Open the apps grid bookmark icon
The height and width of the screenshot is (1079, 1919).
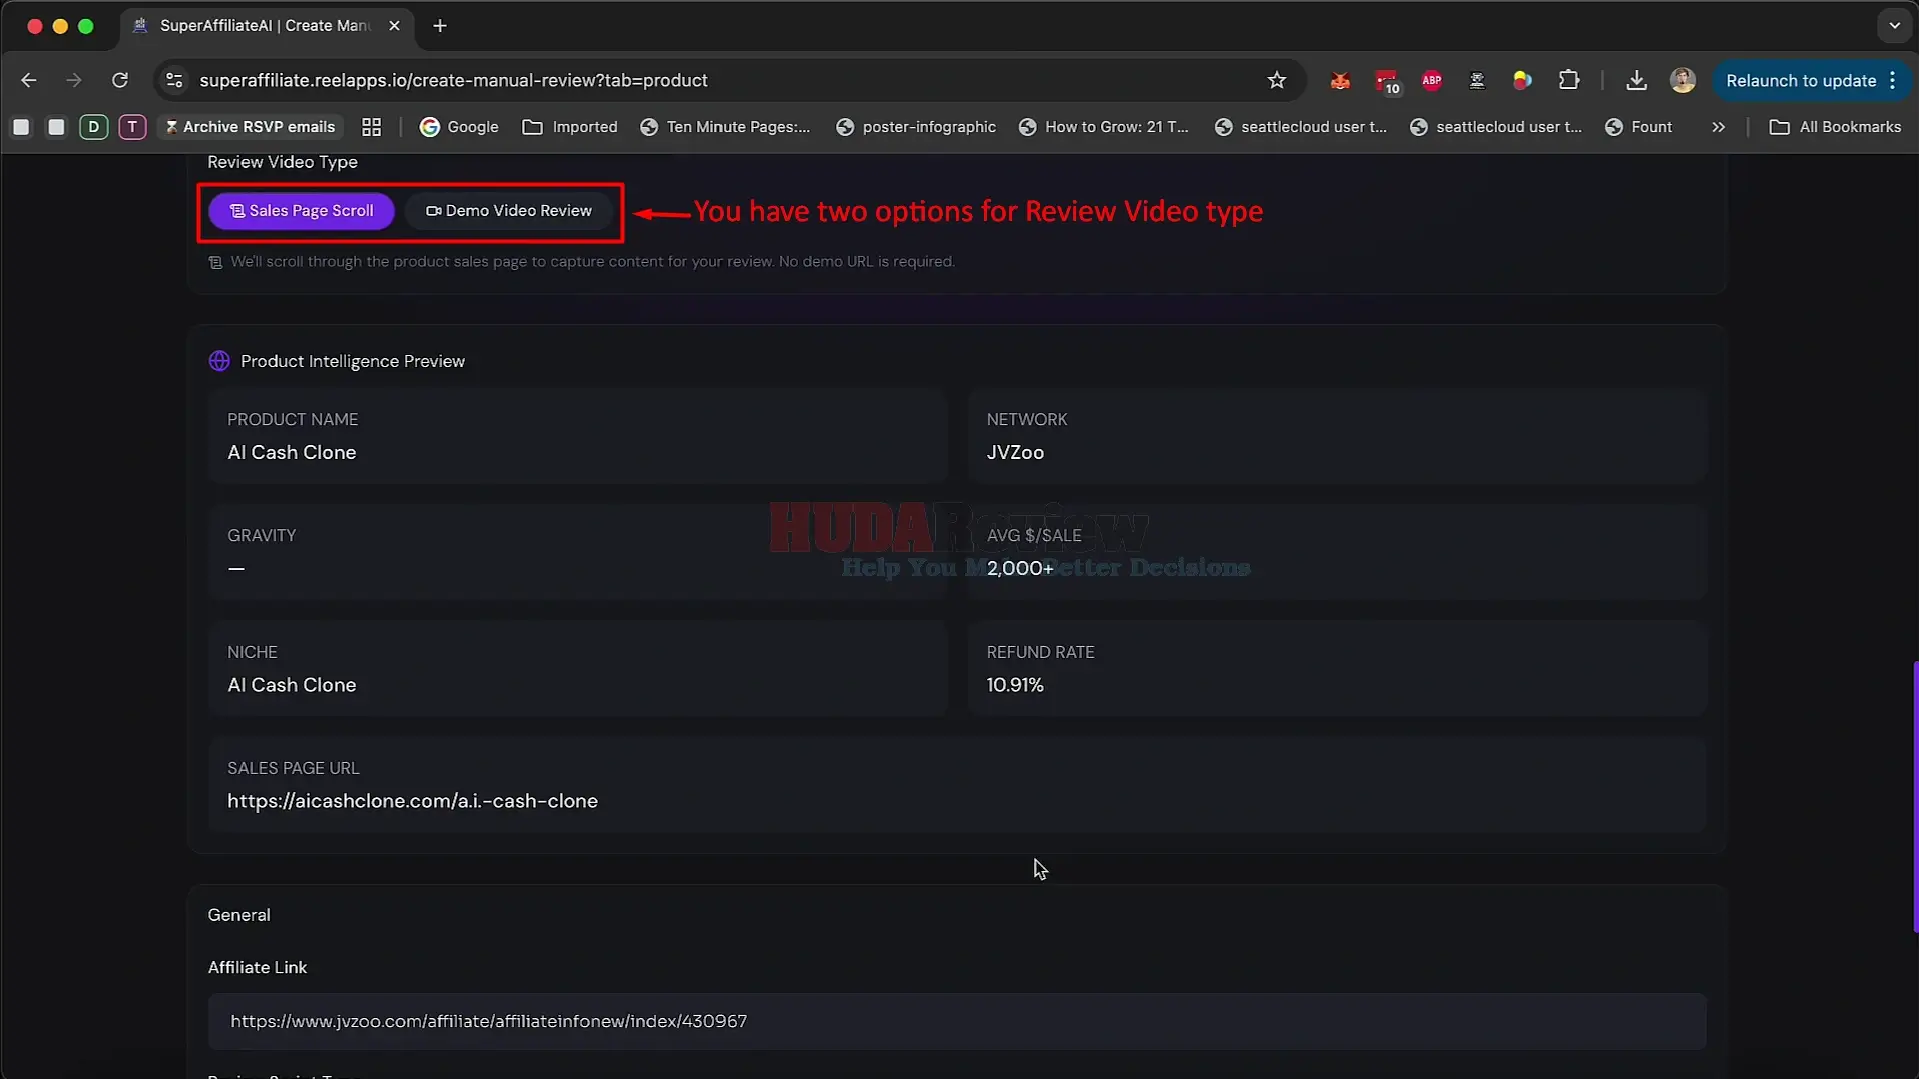[371, 127]
